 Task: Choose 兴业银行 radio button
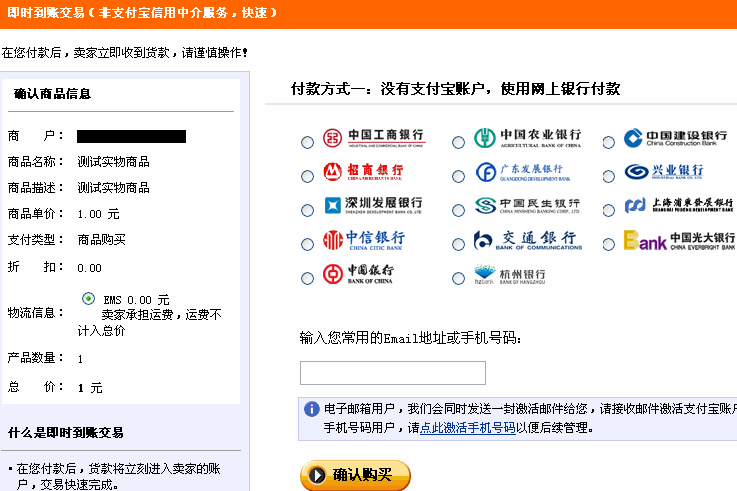[609, 176]
